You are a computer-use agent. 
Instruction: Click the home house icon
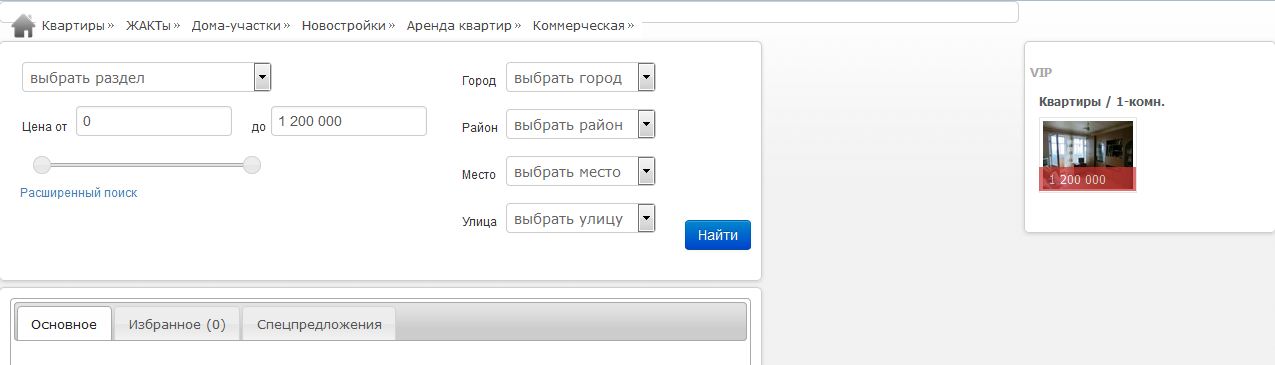coord(24,25)
